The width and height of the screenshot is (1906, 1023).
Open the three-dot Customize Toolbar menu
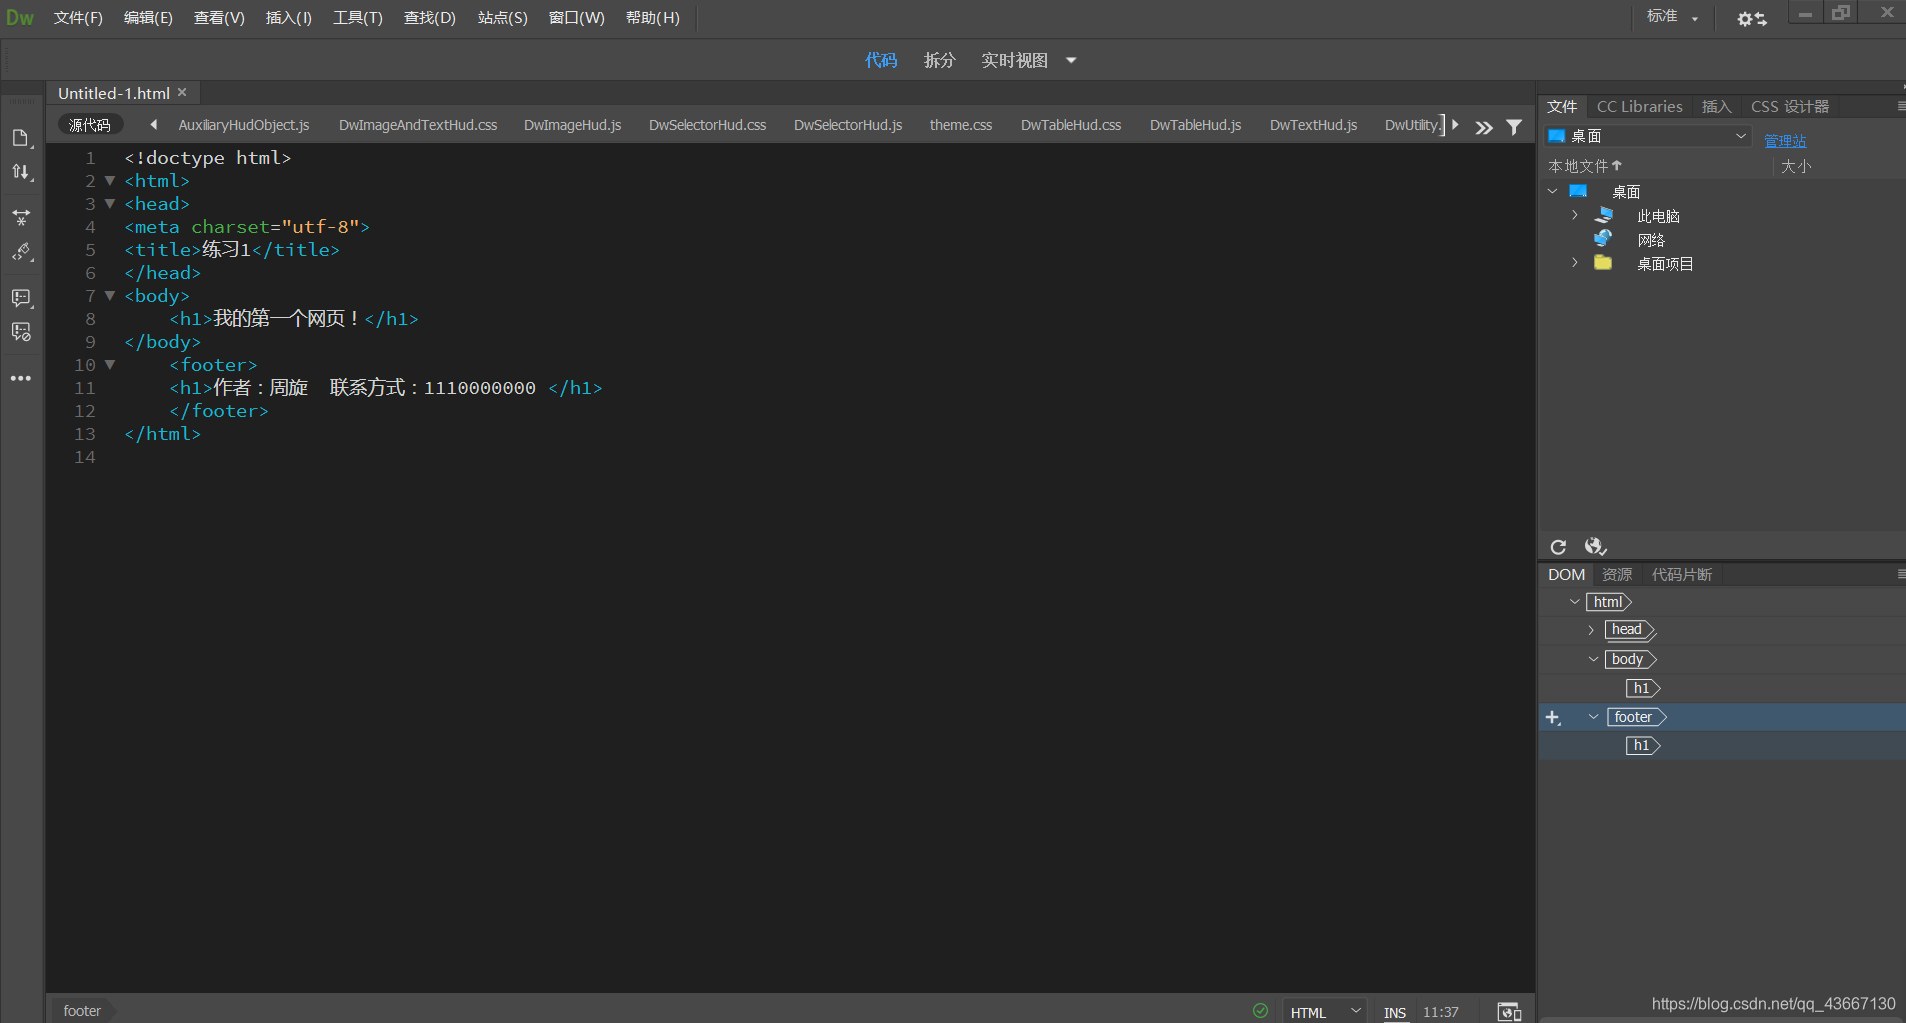[21, 378]
